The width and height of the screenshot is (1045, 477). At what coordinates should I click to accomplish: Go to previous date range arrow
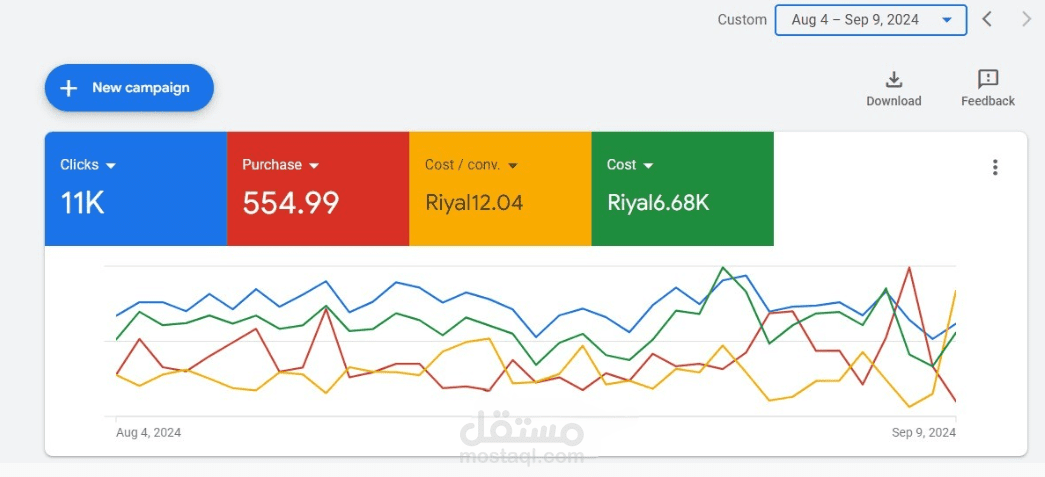pos(987,19)
